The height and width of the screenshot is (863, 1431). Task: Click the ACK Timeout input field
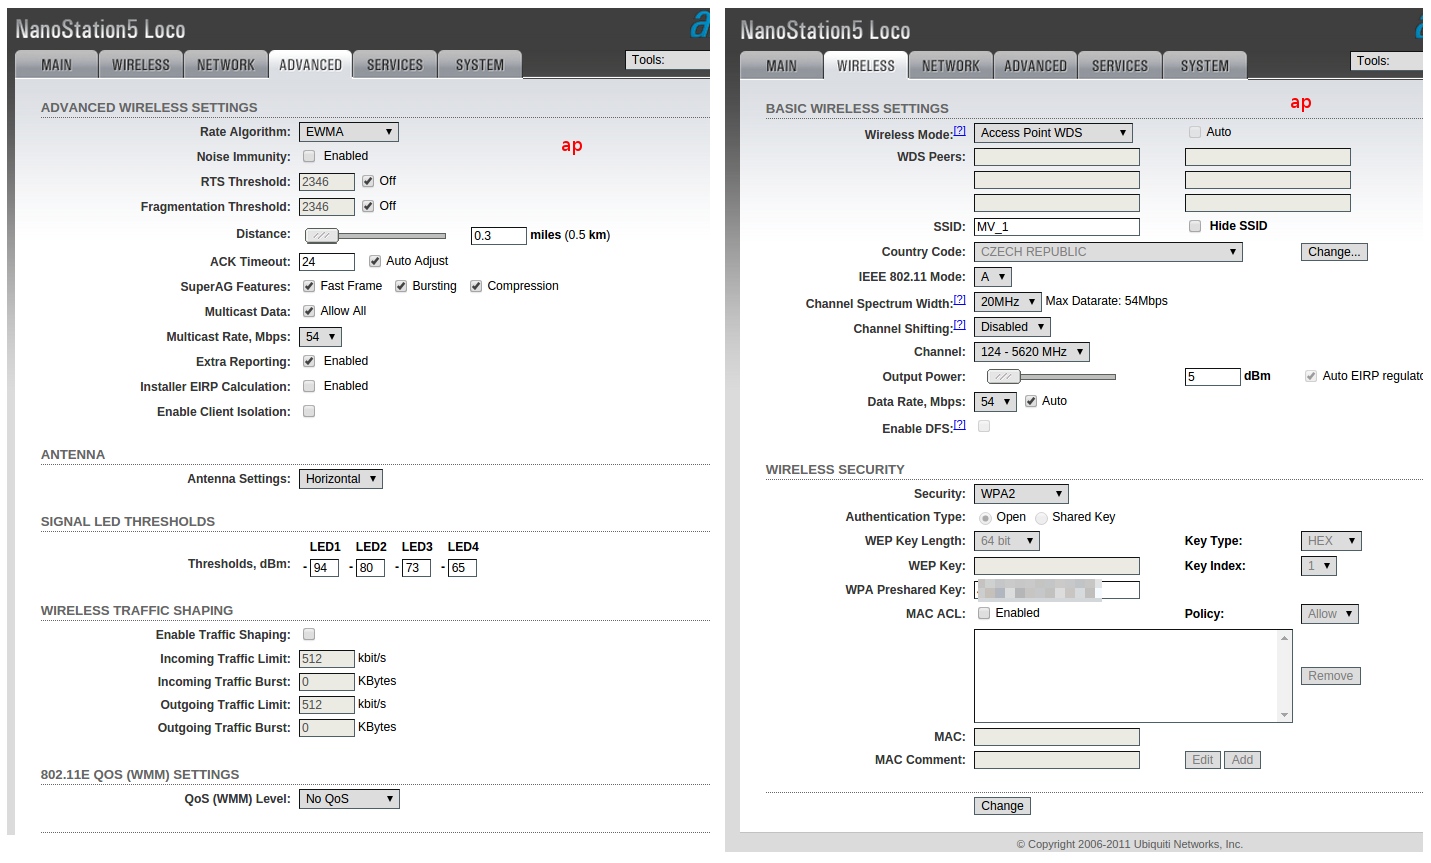pos(327,262)
